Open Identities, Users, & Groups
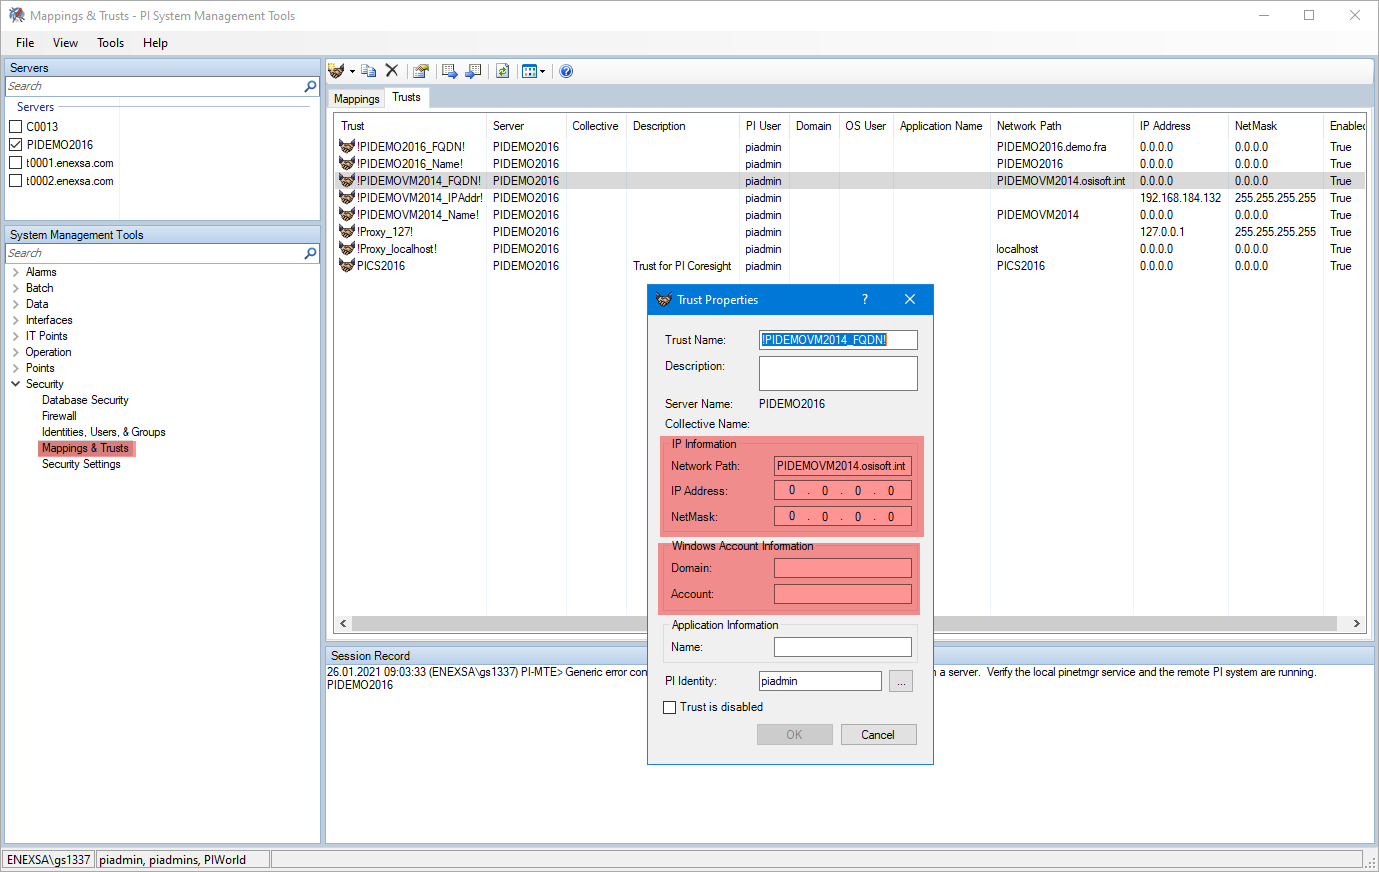 [103, 432]
